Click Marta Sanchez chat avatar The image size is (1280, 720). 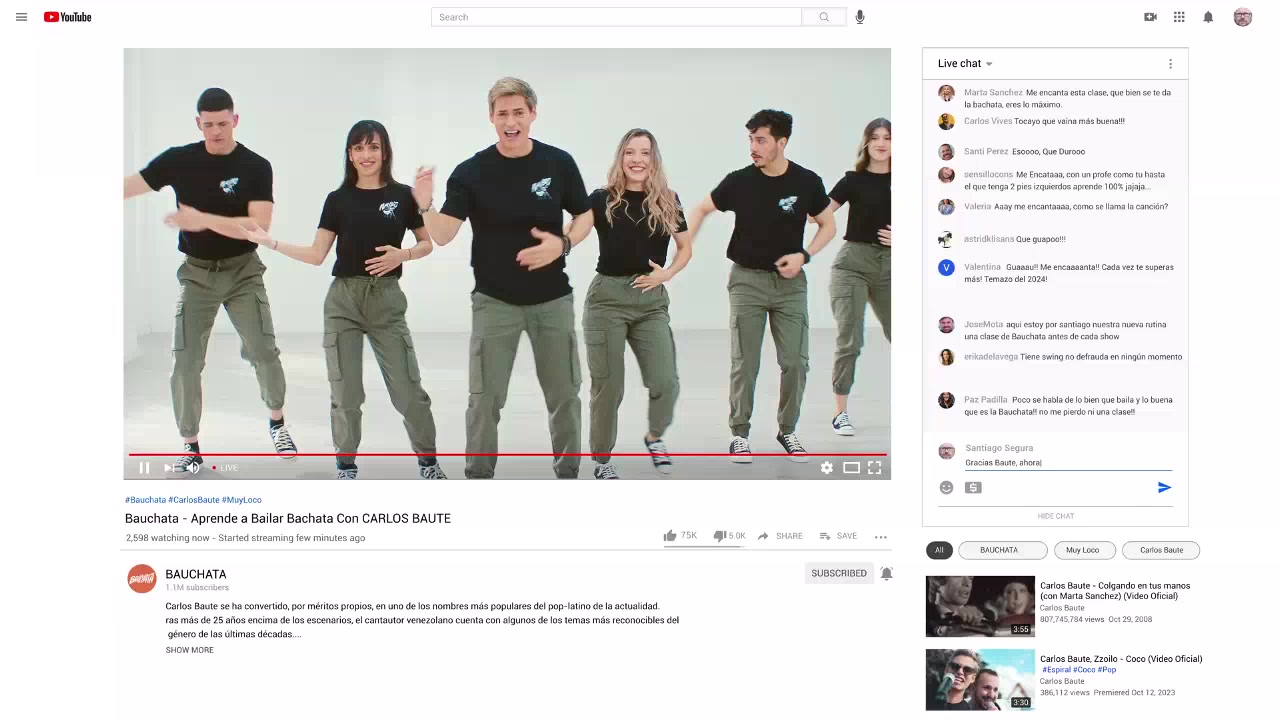946,93
